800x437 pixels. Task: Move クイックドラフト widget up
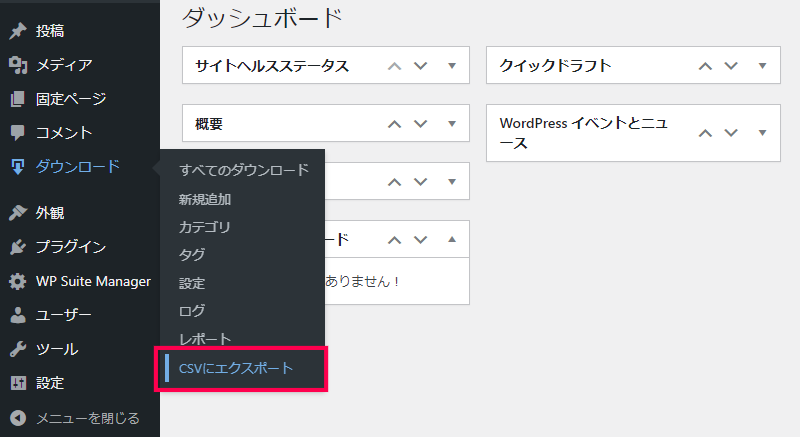pyautogui.click(x=705, y=66)
